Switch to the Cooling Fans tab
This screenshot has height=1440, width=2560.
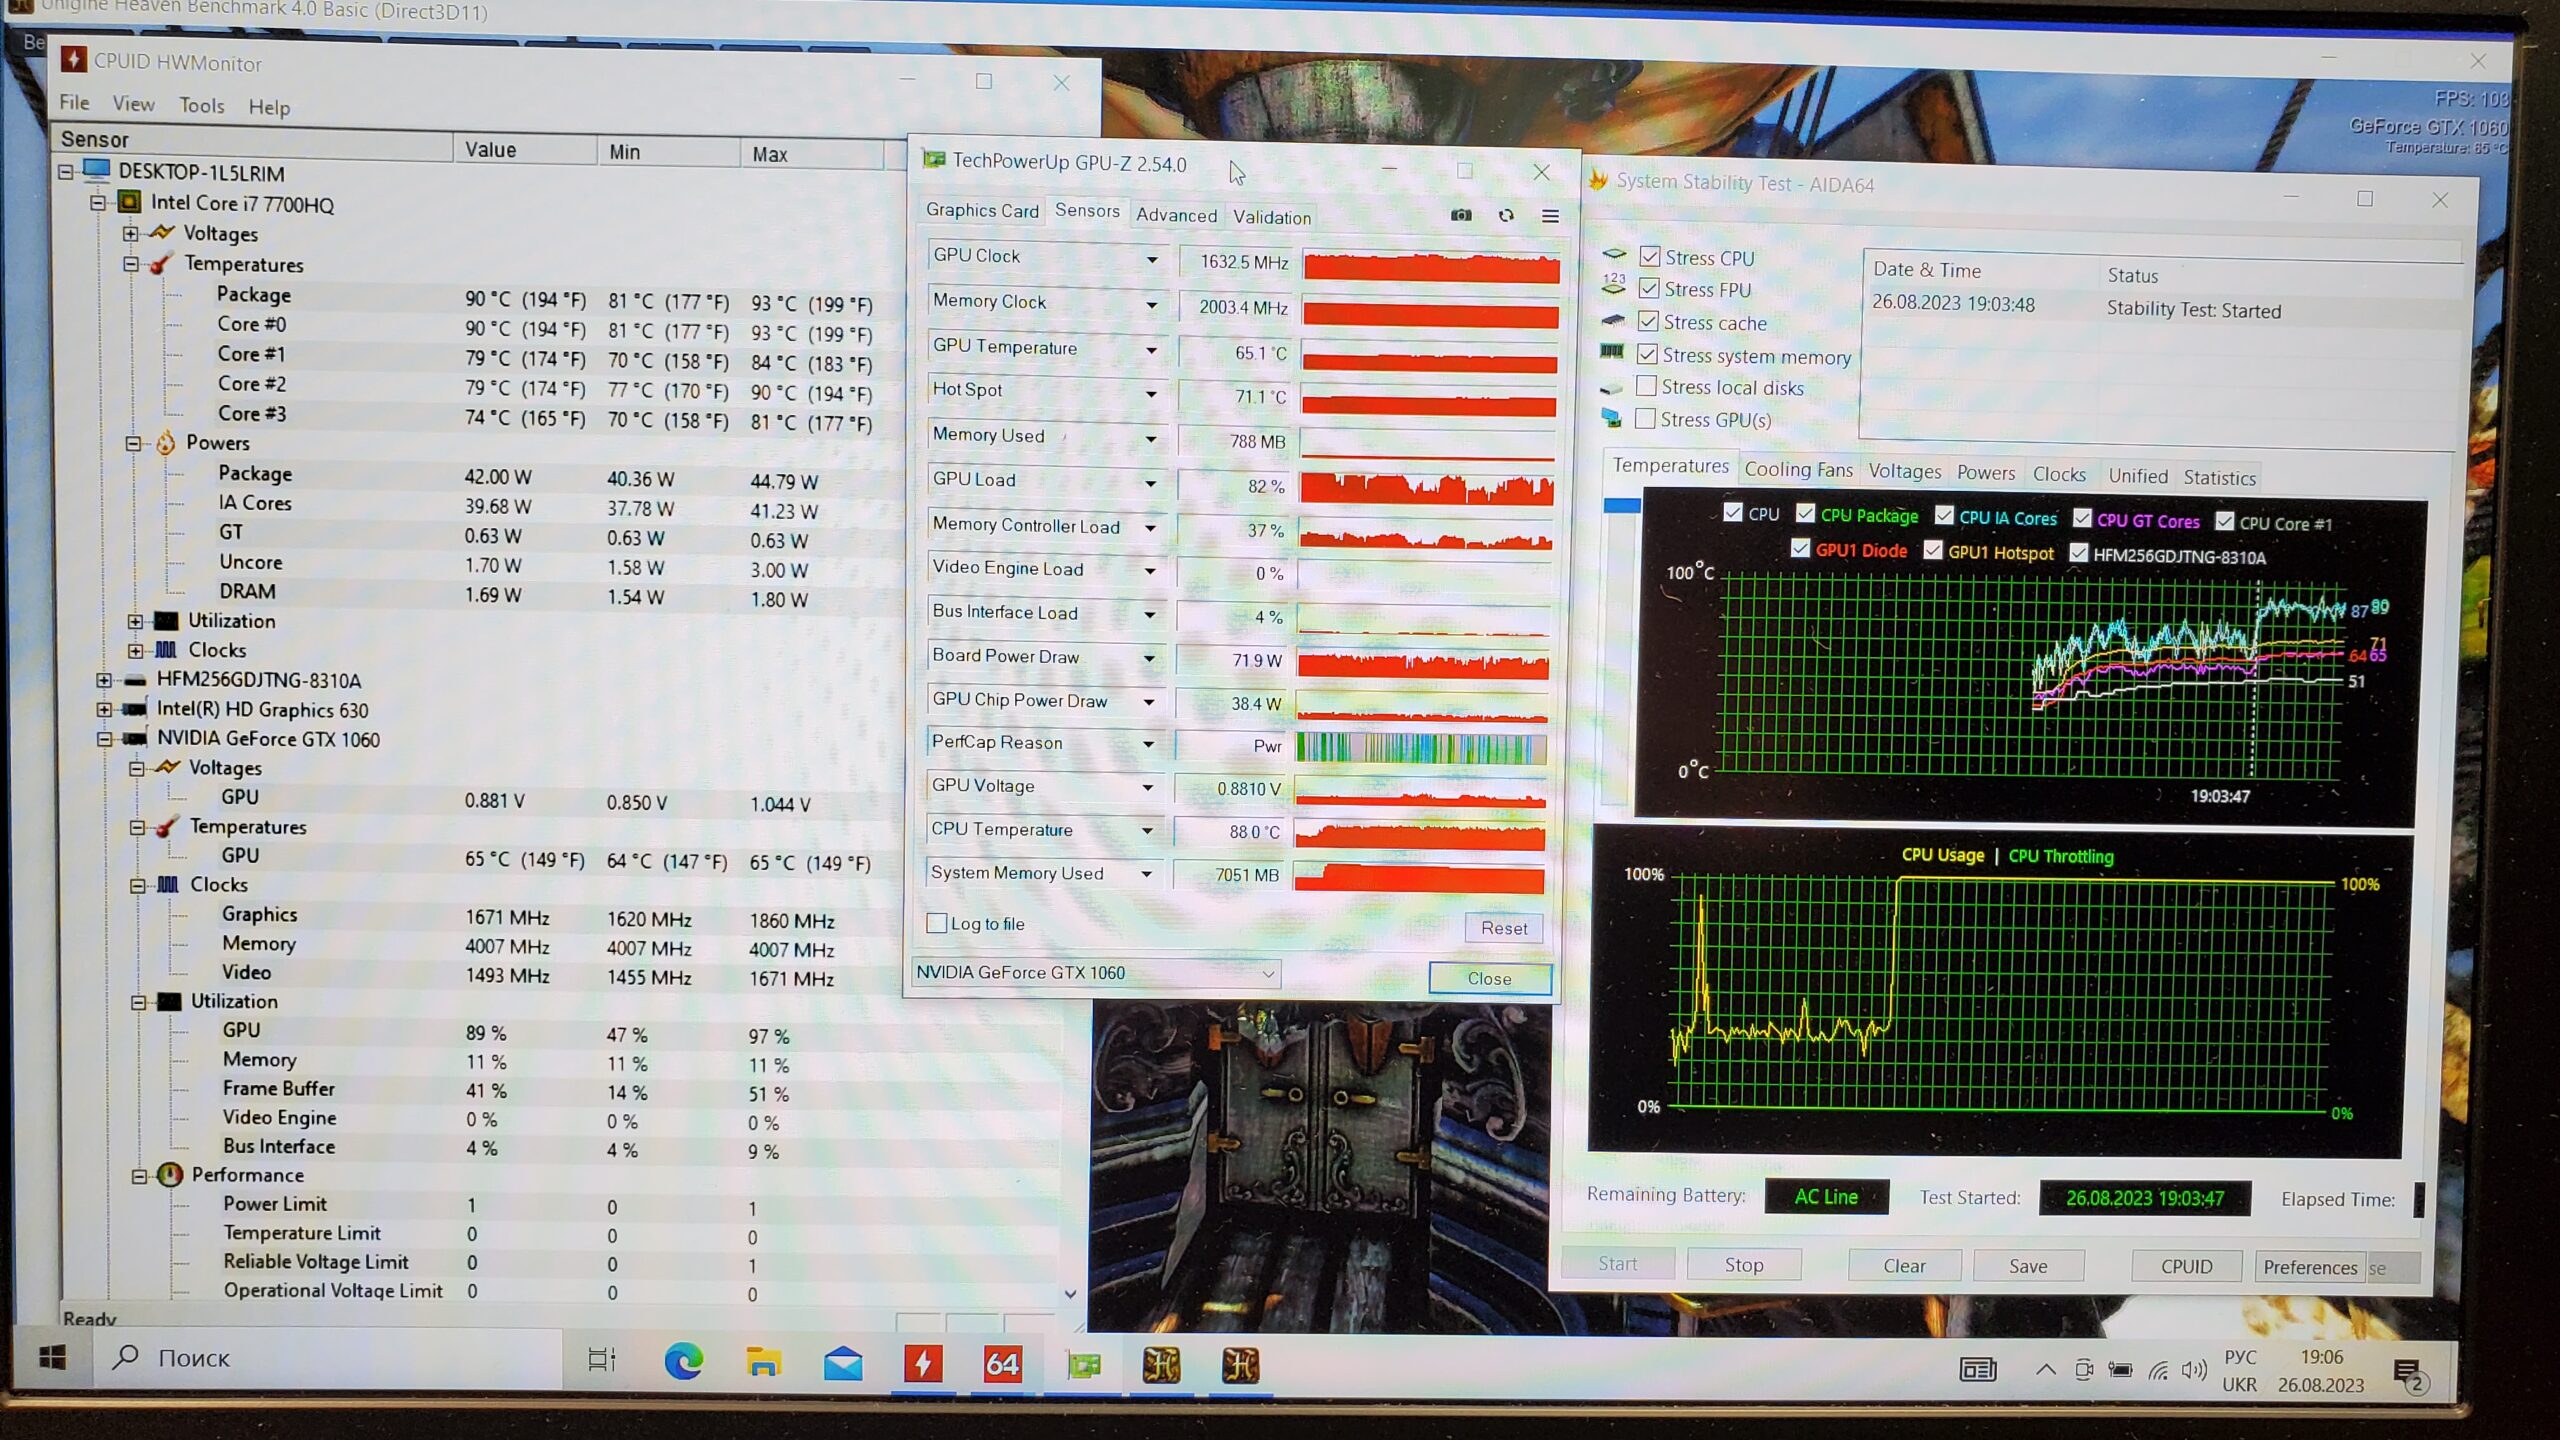tap(1798, 470)
